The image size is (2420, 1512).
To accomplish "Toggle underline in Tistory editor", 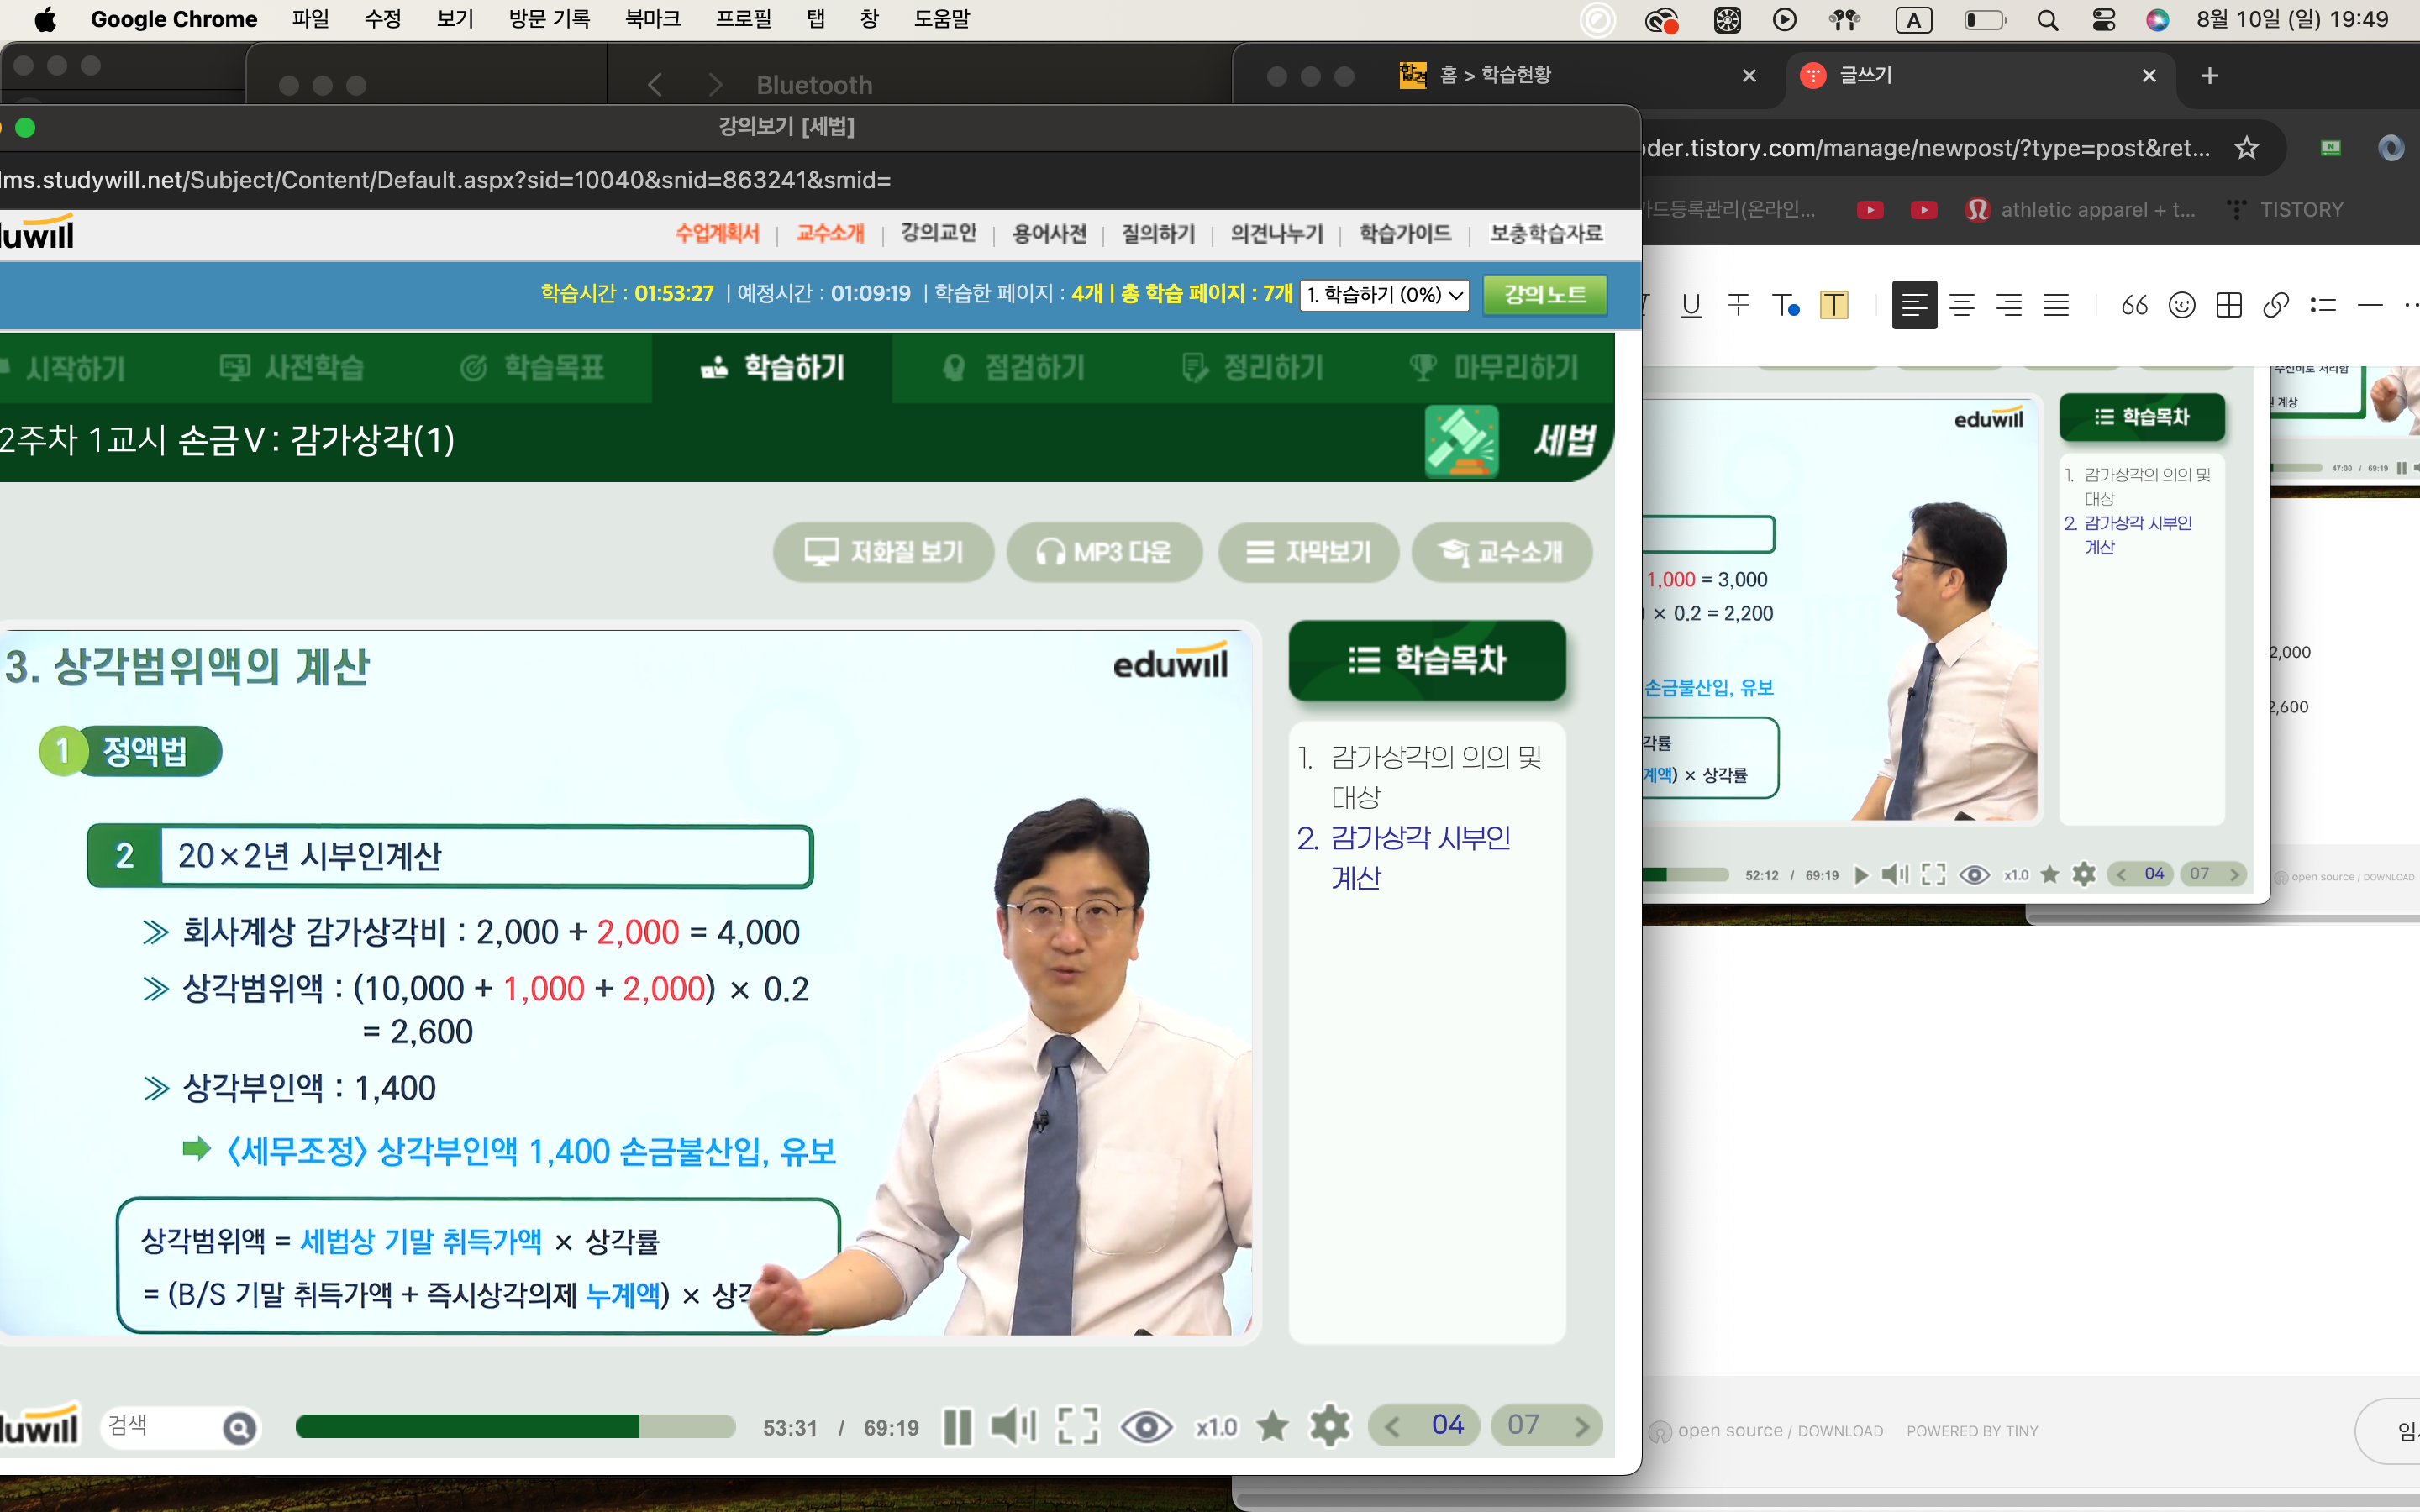I will pos(1691,305).
